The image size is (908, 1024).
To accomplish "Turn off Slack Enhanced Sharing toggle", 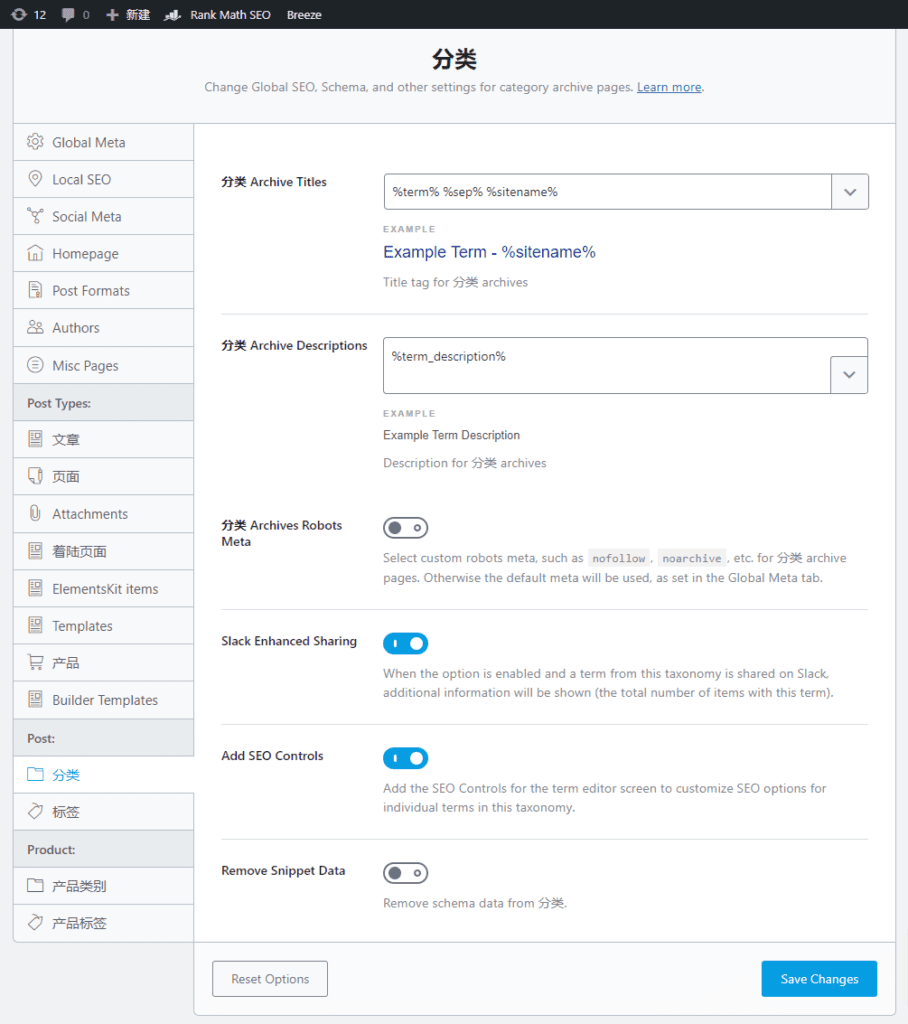I will 406,643.
